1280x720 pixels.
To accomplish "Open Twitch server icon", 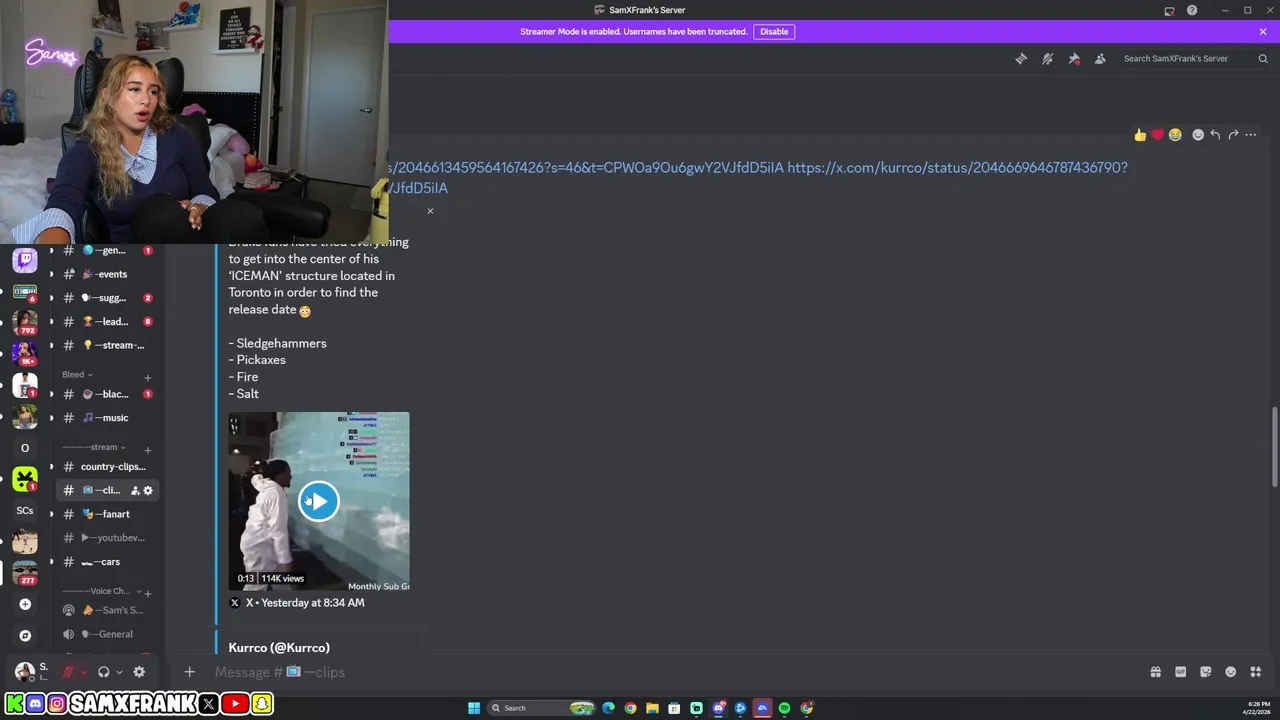I will (x=25, y=260).
